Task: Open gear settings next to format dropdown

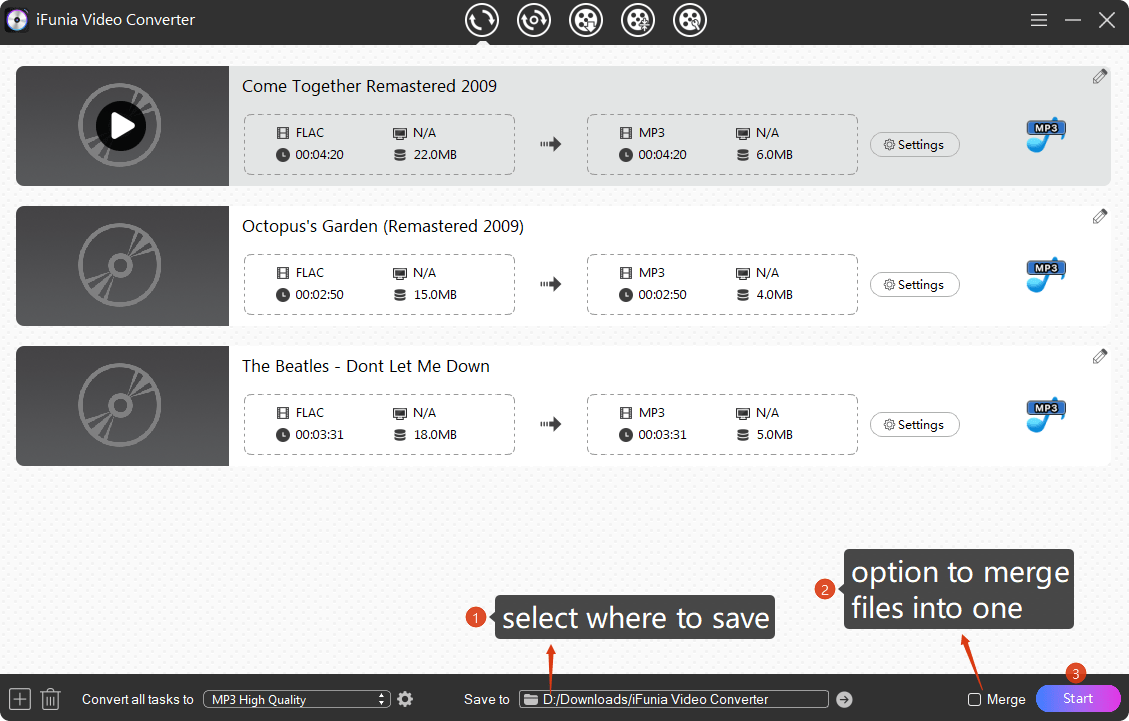Action: click(405, 699)
